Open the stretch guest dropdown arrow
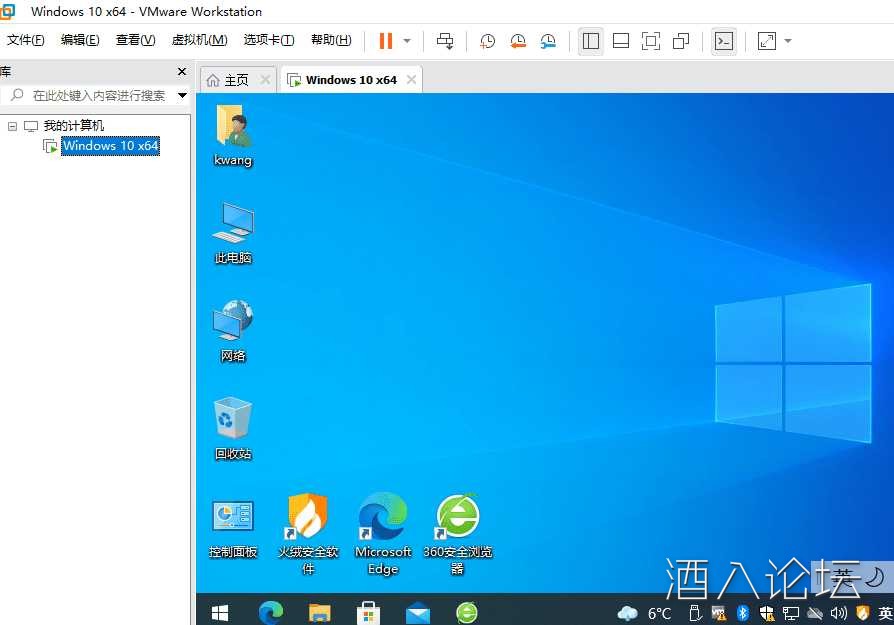Screen dimensions: 894x625 coord(788,41)
